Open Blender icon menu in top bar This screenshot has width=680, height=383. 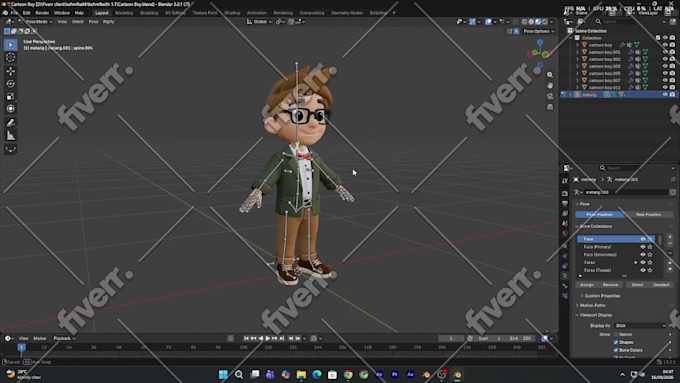coord(5,13)
